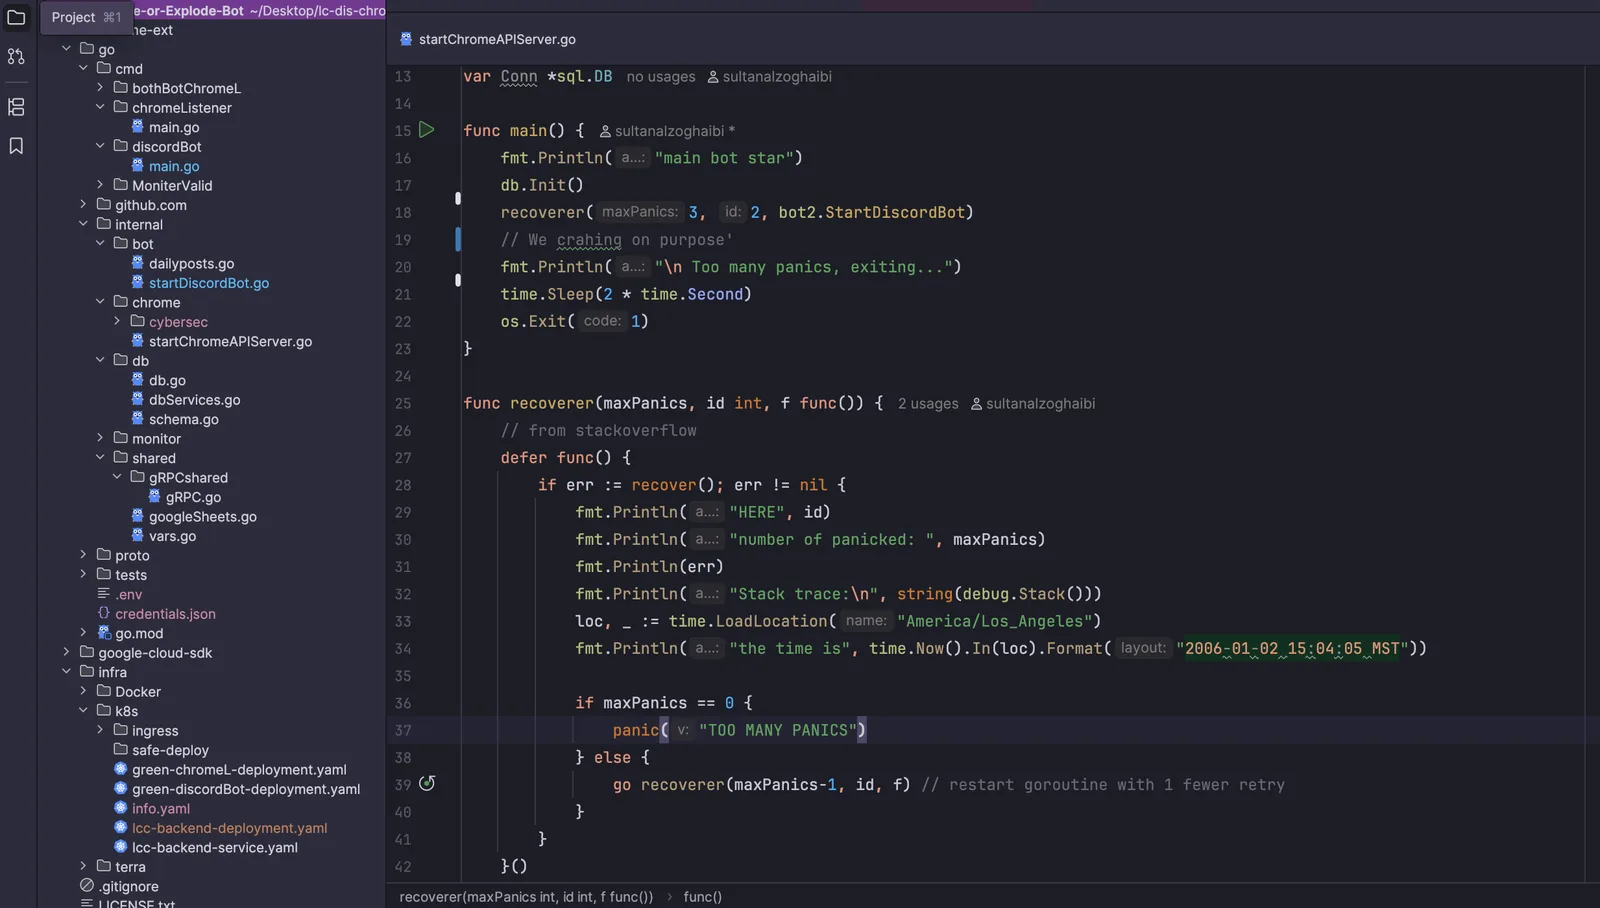Click the green run gutter icon beside func main

(427, 130)
